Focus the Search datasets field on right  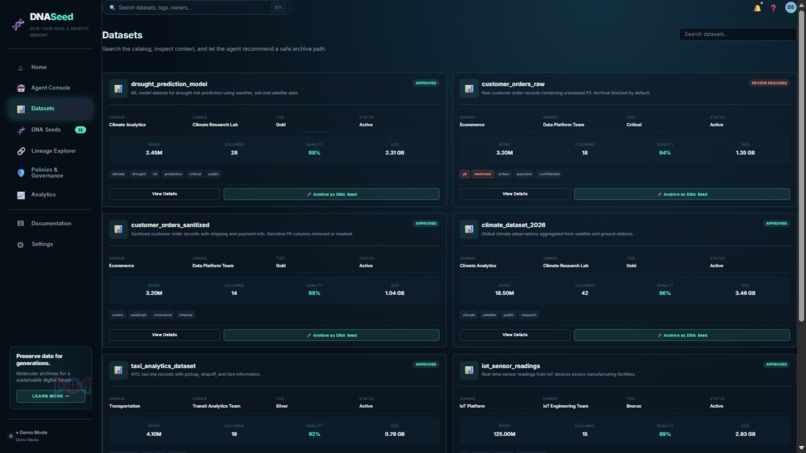coord(738,34)
